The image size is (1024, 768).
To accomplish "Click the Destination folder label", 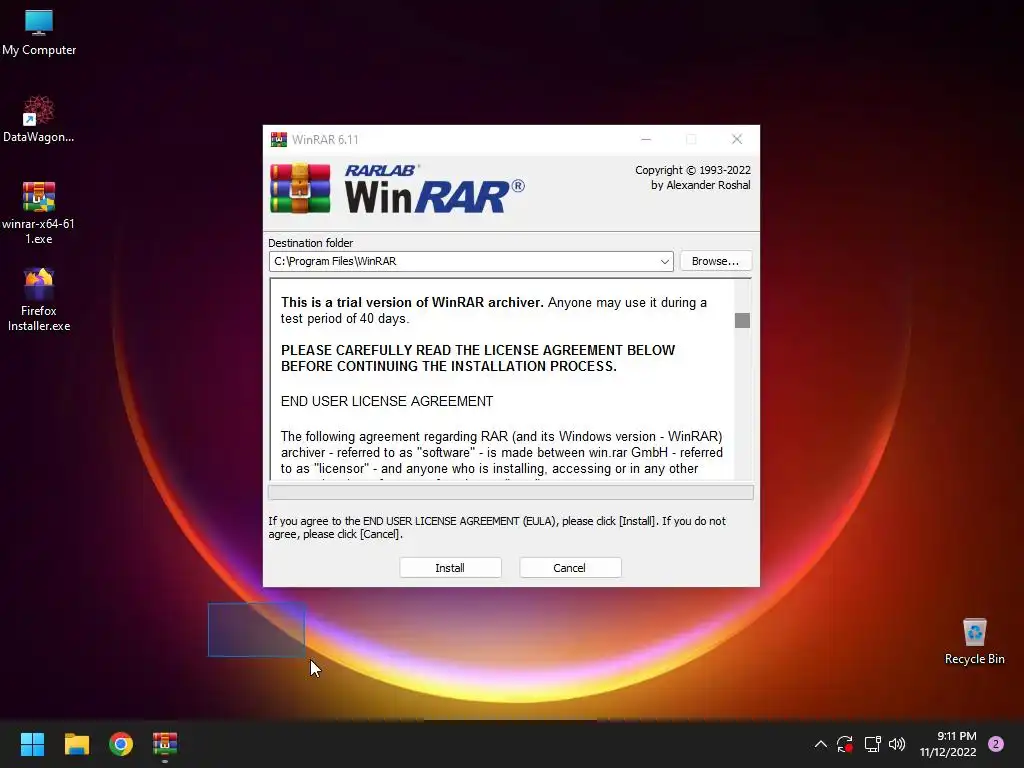I will point(310,243).
